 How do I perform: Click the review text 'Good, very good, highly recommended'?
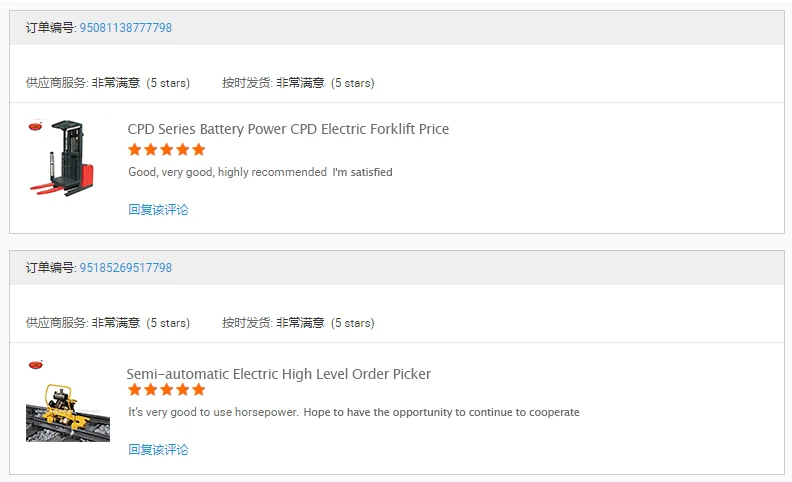pyautogui.click(x=227, y=172)
